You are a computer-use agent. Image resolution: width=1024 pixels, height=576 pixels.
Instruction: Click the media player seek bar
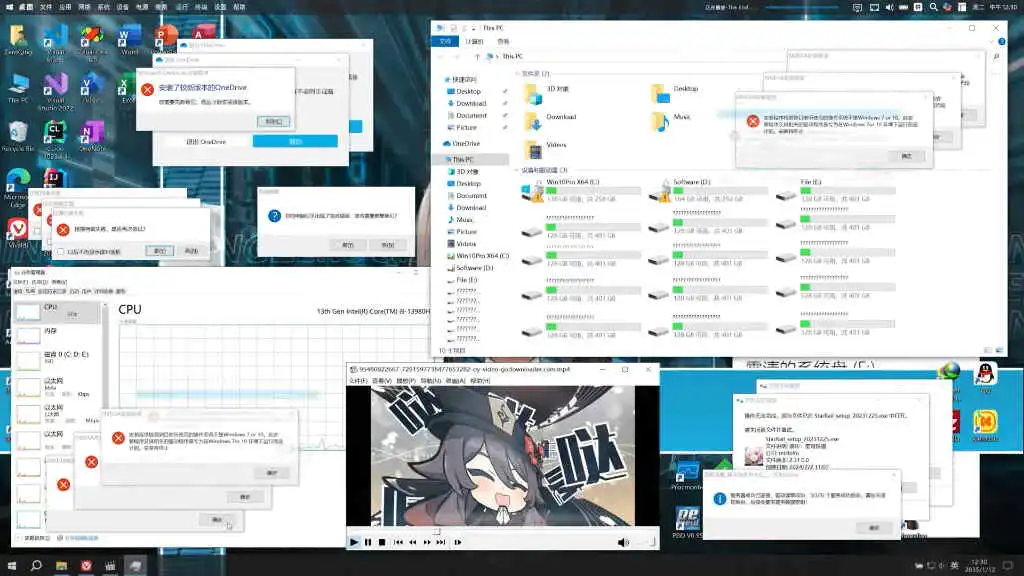coord(503,530)
